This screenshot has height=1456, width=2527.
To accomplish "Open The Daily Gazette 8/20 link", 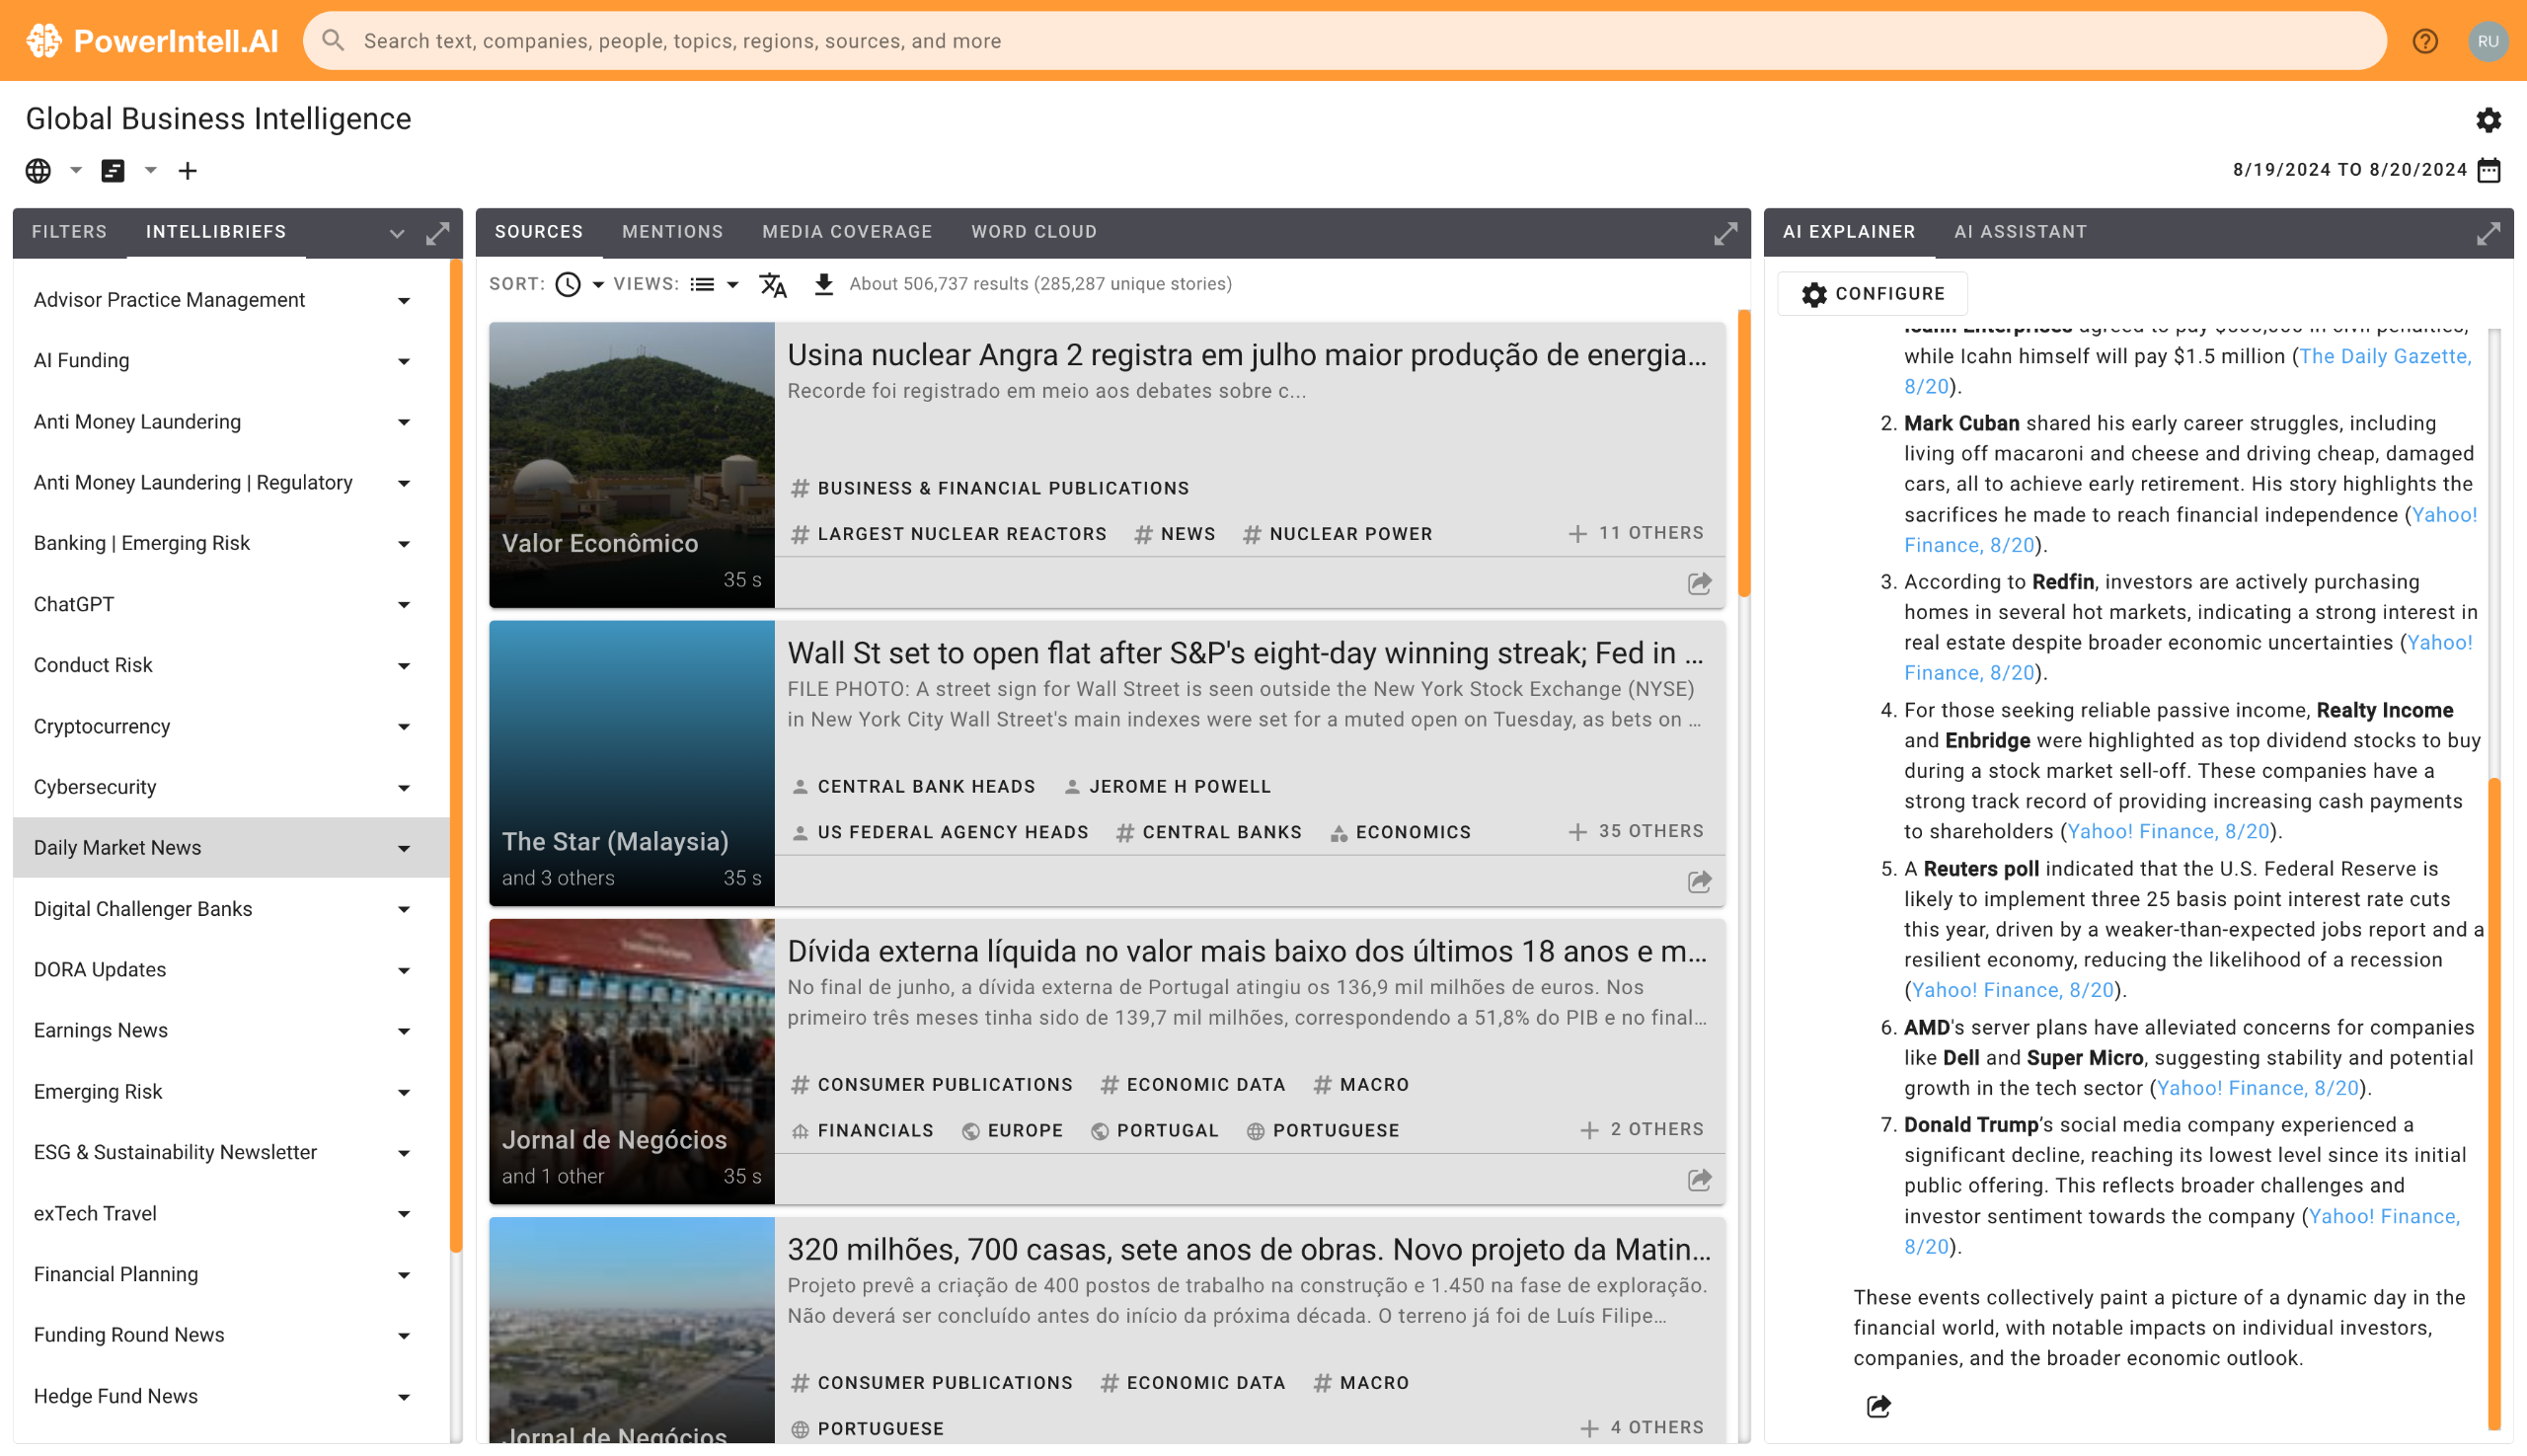I will 2384,357.
